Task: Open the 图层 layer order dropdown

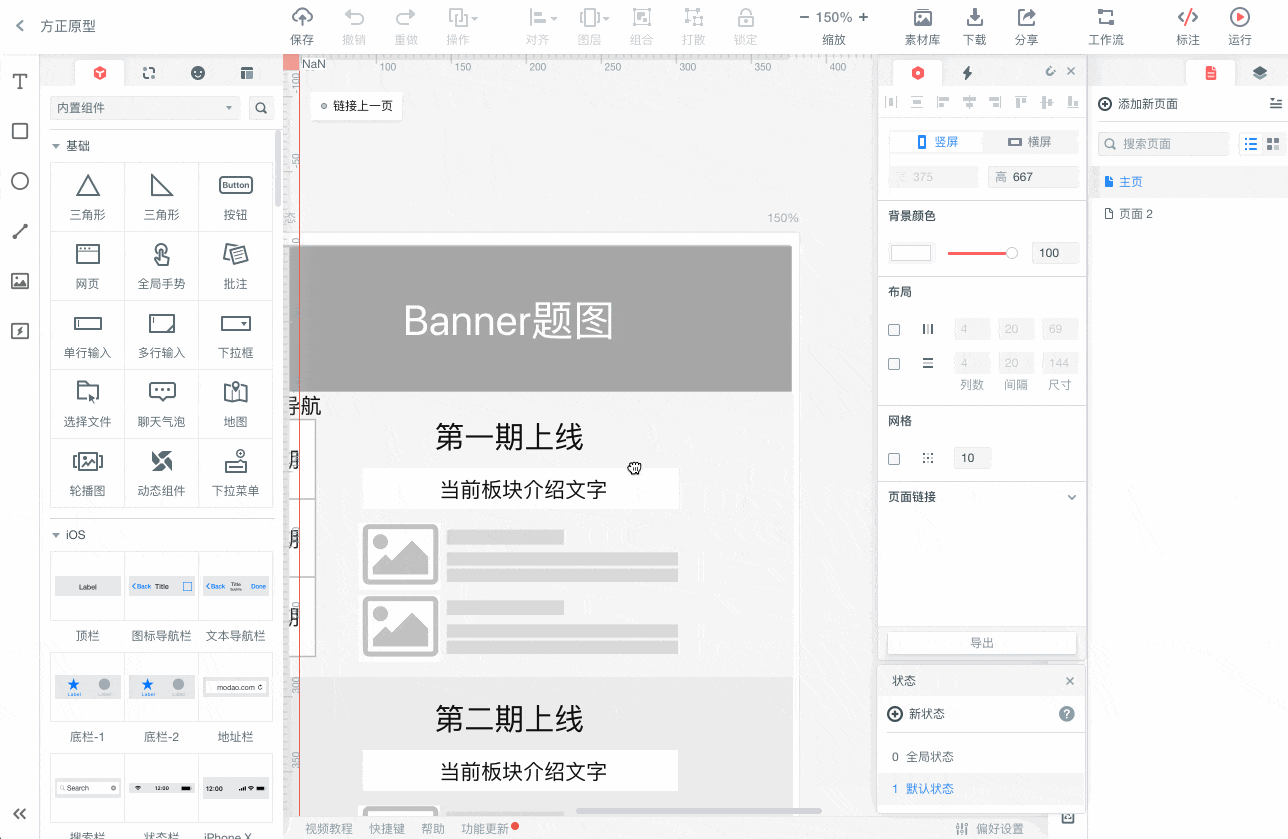Action: coord(592,17)
